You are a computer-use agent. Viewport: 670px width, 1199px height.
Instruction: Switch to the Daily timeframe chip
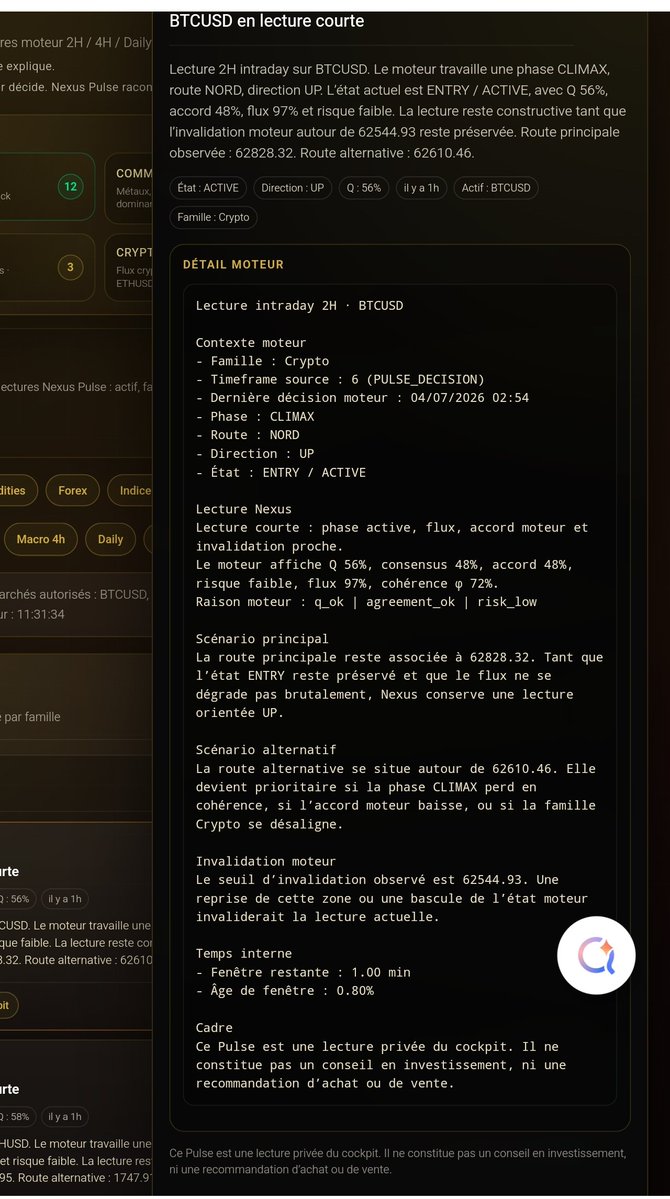[110, 539]
